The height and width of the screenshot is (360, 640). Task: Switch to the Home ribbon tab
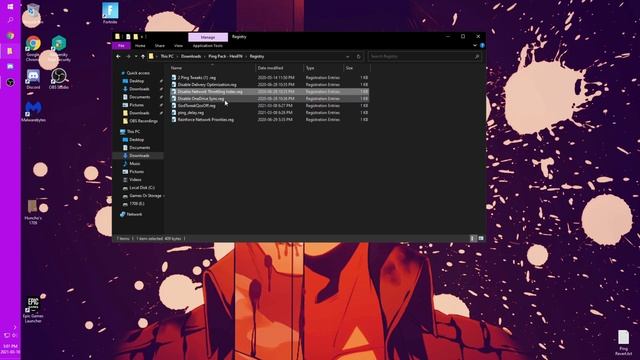coord(140,46)
